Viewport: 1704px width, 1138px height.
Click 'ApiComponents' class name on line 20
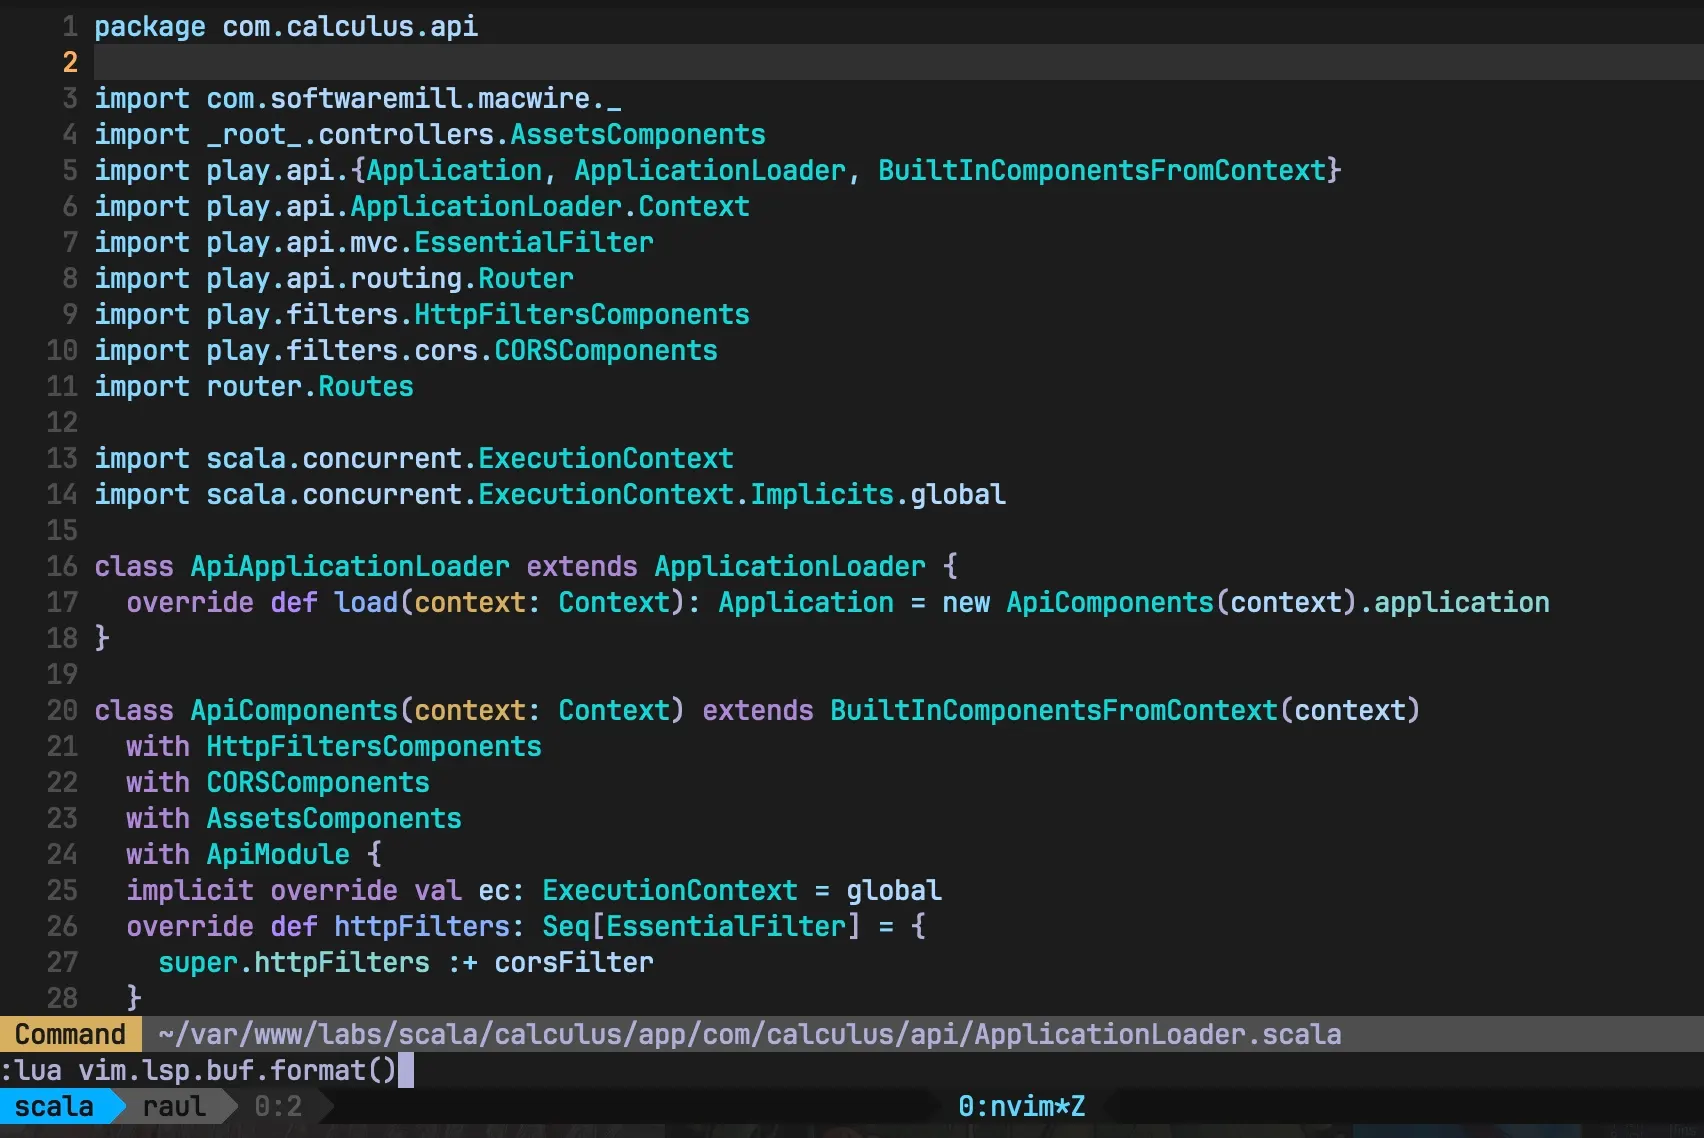pyautogui.click(x=294, y=710)
